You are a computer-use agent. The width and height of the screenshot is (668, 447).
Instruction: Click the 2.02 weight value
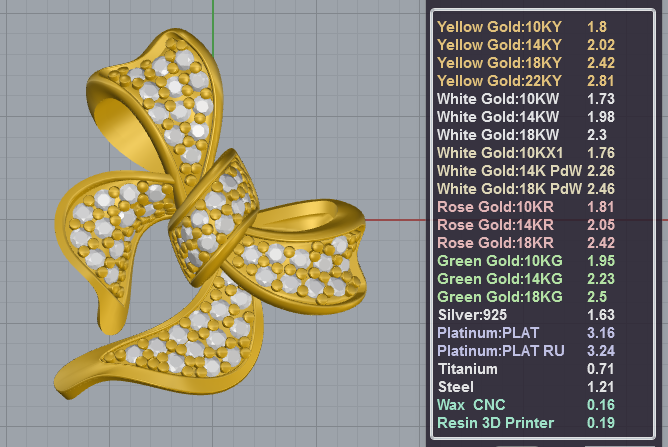click(x=601, y=45)
